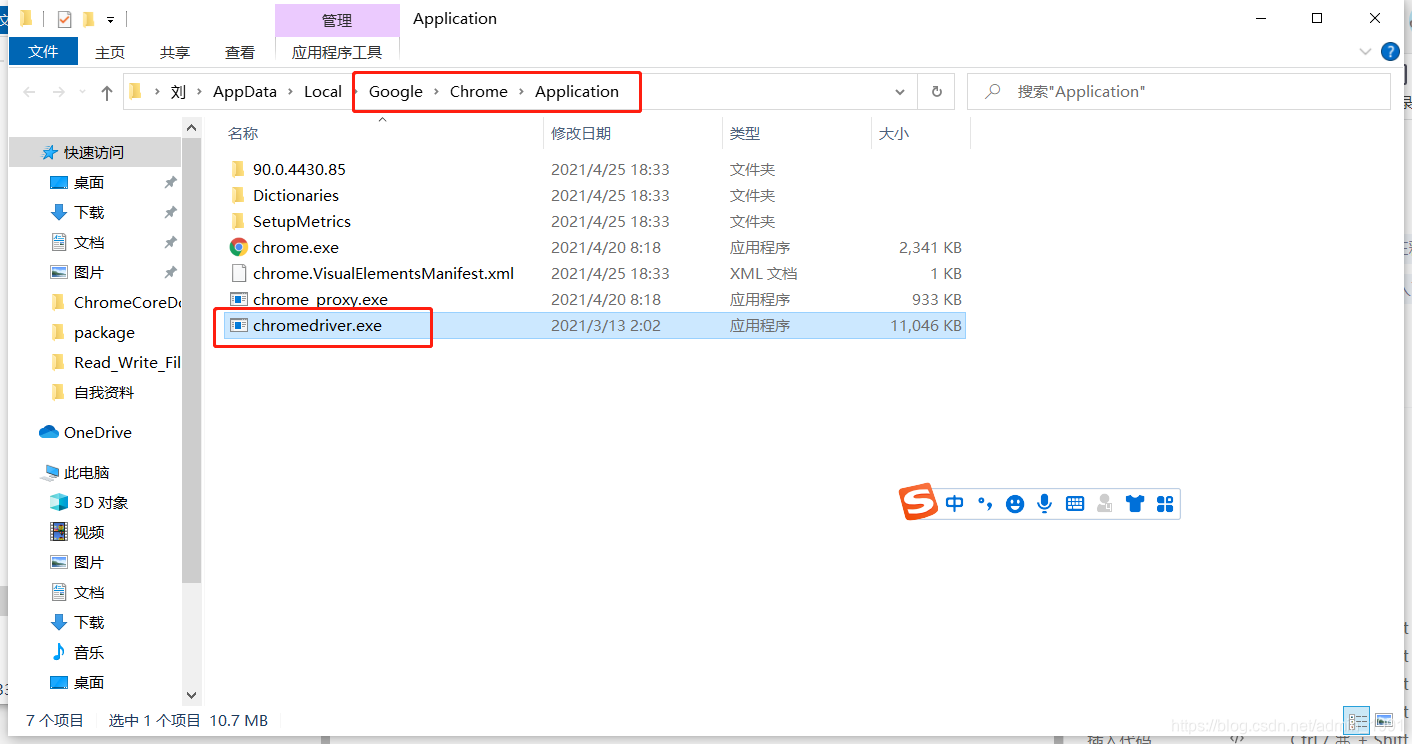
Task: Click the Explorer help question mark icon
Action: 1390,52
